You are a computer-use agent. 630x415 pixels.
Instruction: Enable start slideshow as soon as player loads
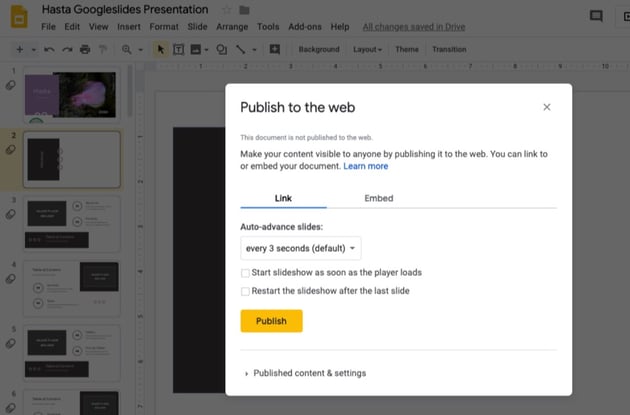click(x=246, y=273)
